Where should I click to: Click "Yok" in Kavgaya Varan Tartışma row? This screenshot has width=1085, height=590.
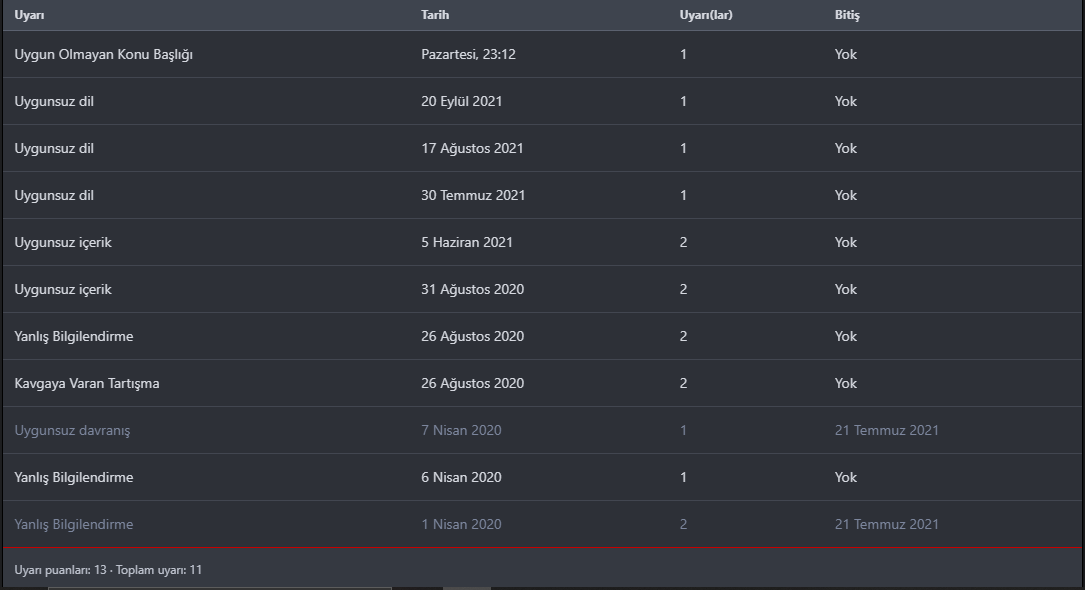tap(846, 384)
